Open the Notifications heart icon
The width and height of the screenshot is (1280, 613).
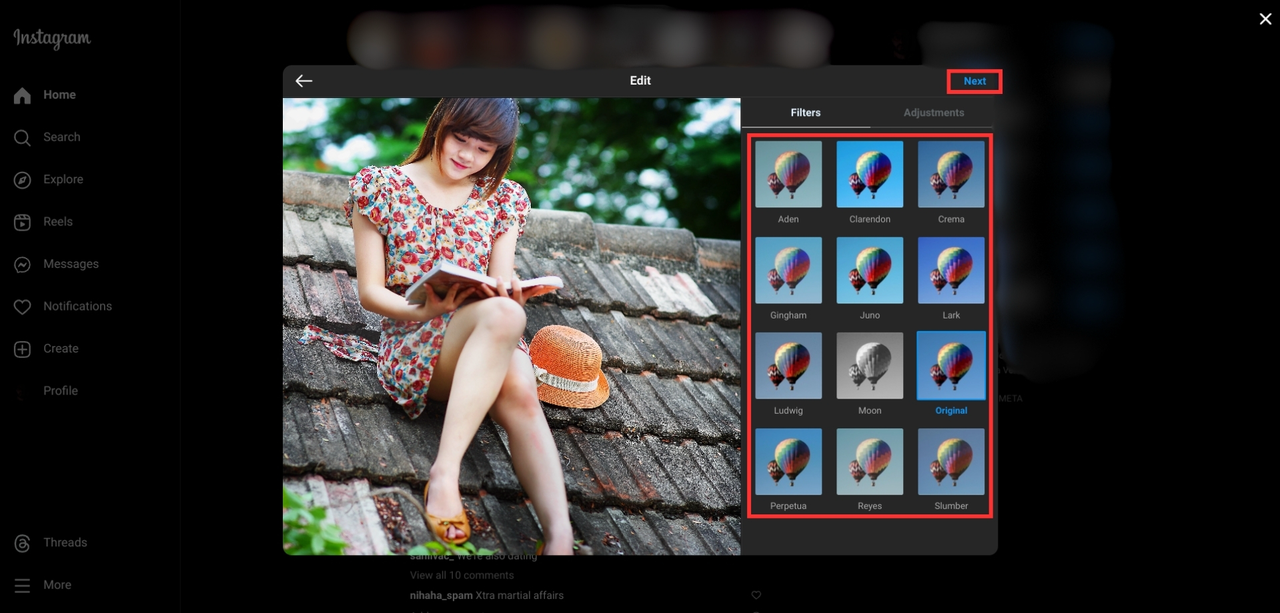[x=22, y=307]
